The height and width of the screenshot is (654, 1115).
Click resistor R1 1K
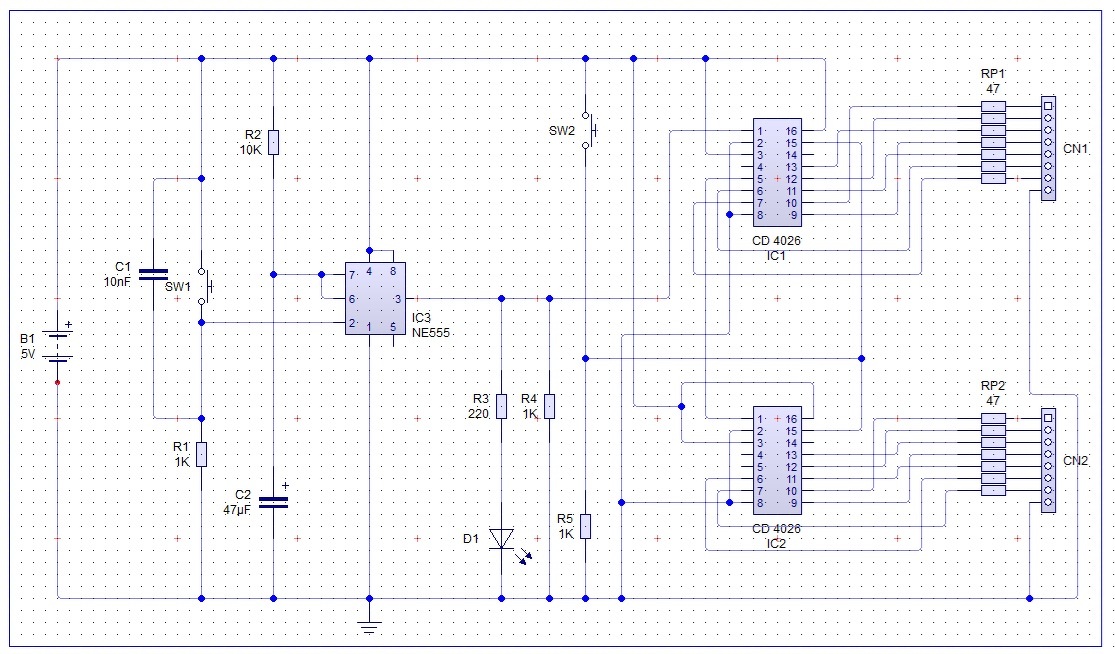click(x=202, y=454)
